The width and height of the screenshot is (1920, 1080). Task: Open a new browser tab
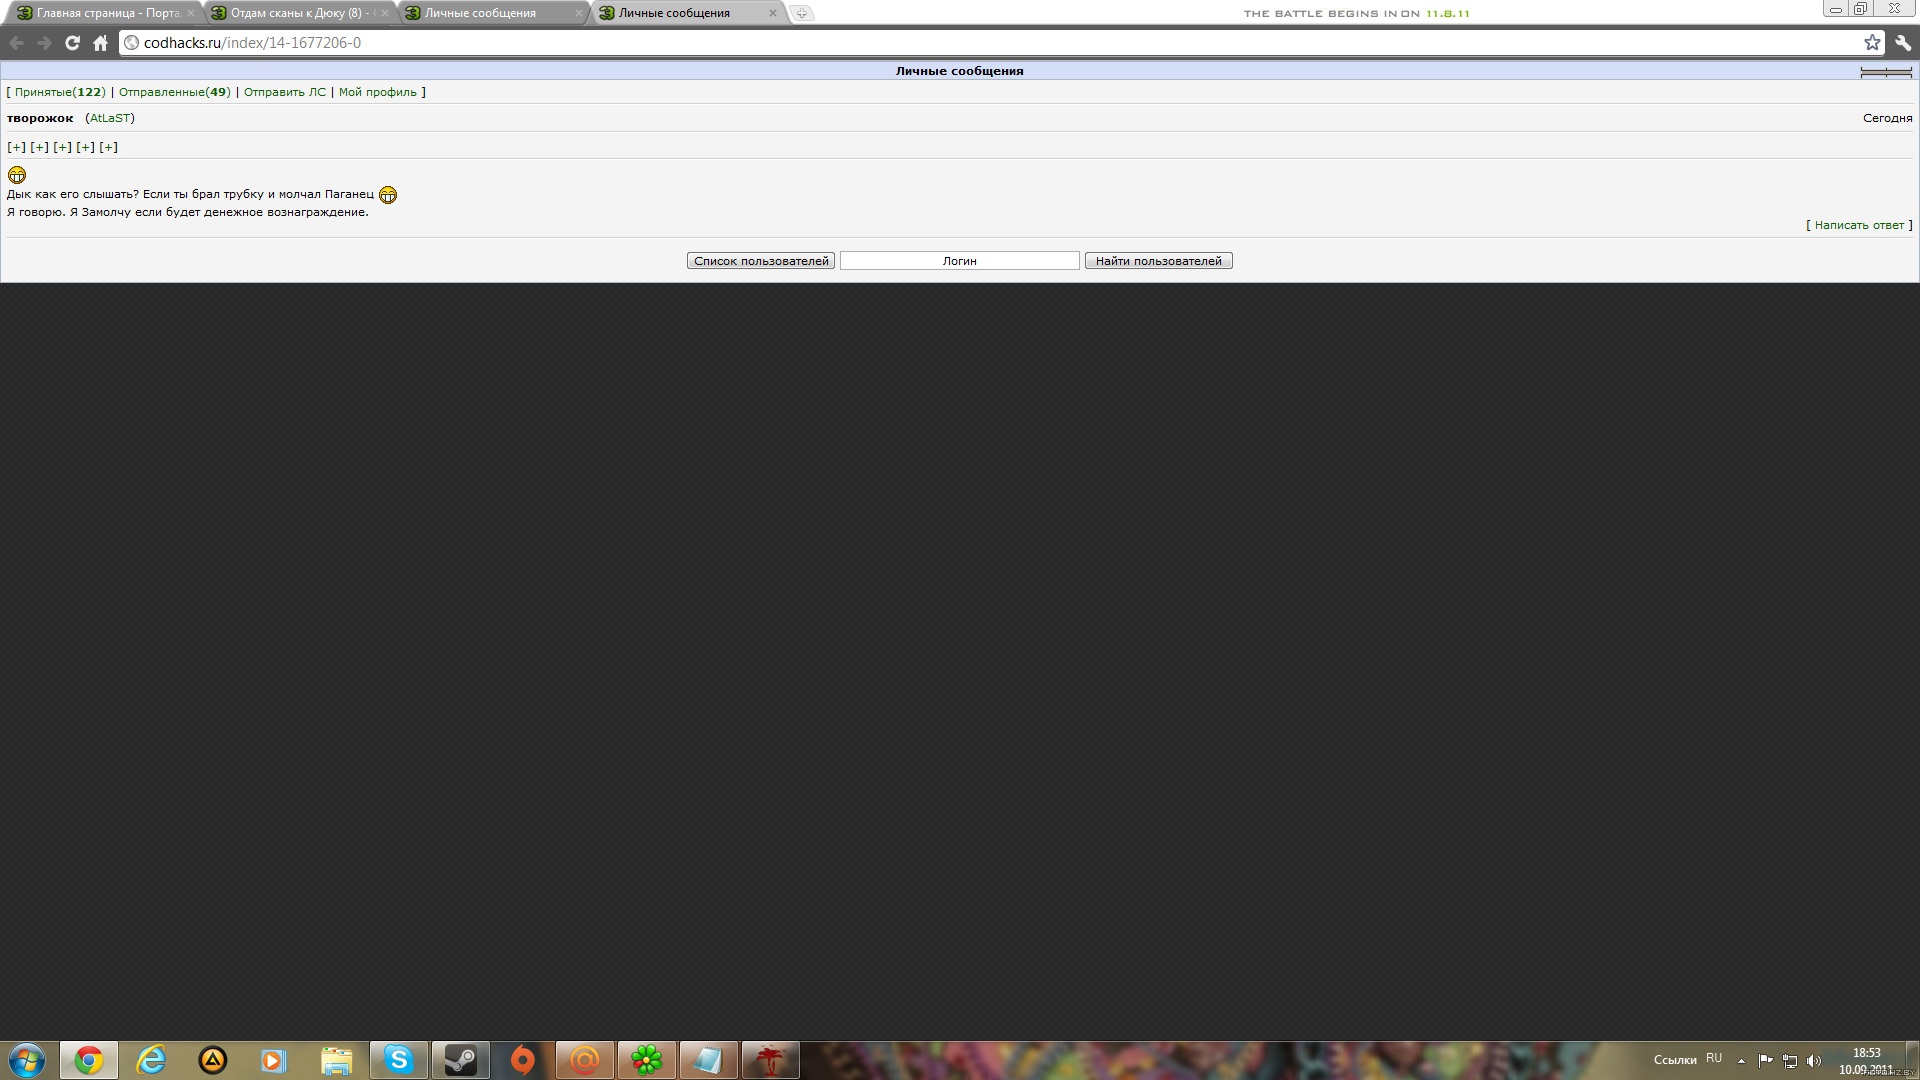coord(802,13)
